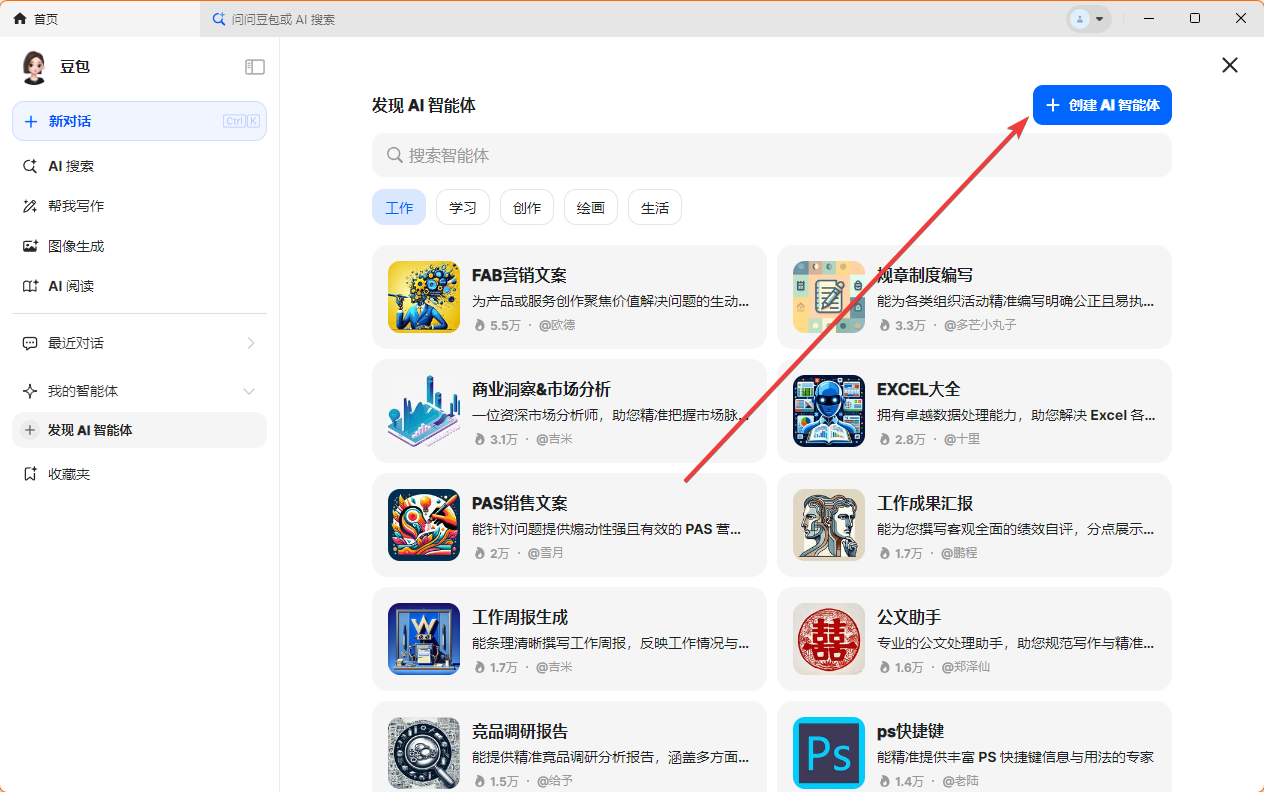The width and height of the screenshot is (1264, 792).
Task: Click the Doubao avatar icon in sidebar
Action: coord(34,67)
